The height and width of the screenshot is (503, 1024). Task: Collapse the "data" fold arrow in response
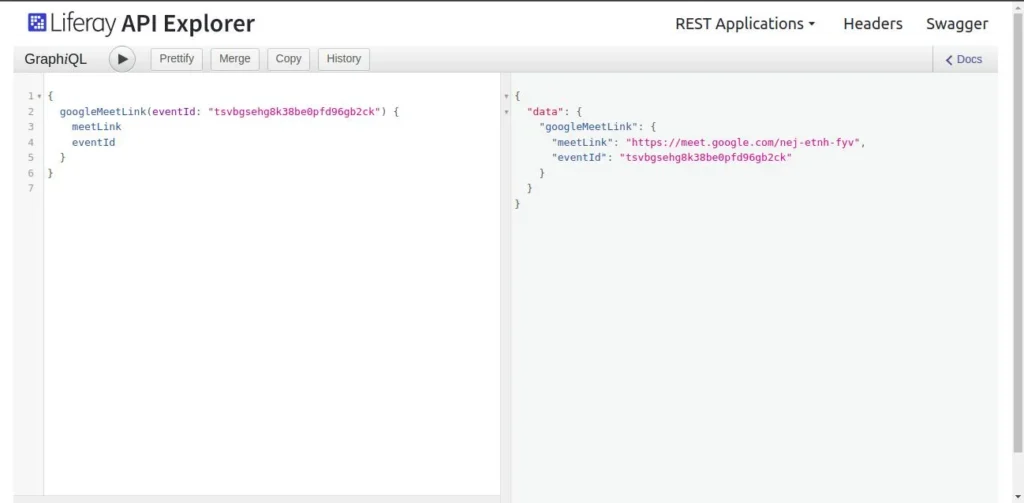point(506,112)
